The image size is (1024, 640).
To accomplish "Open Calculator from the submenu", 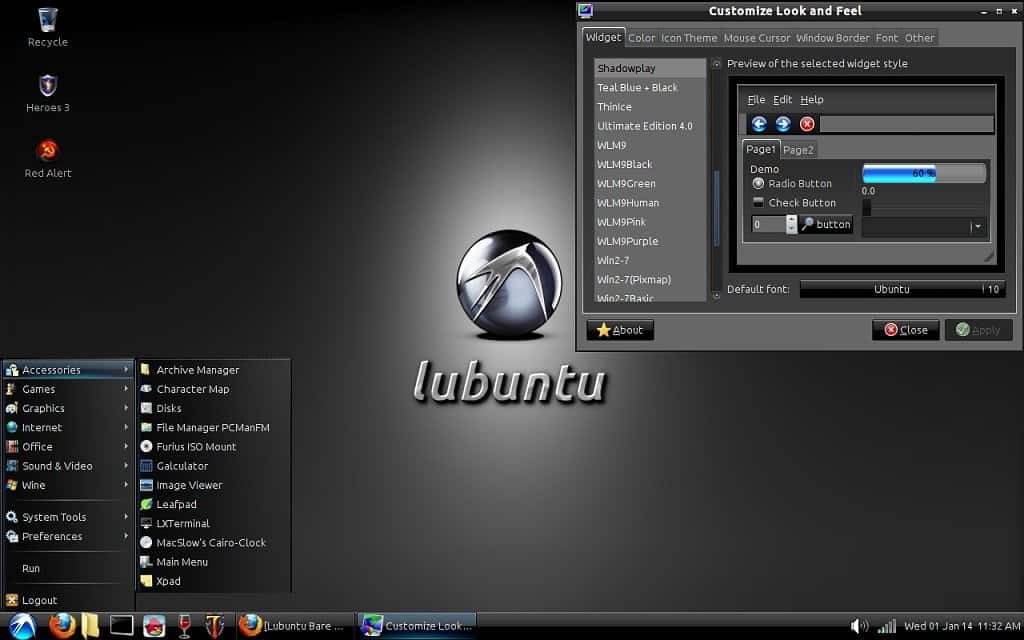I will coord(213,466).
